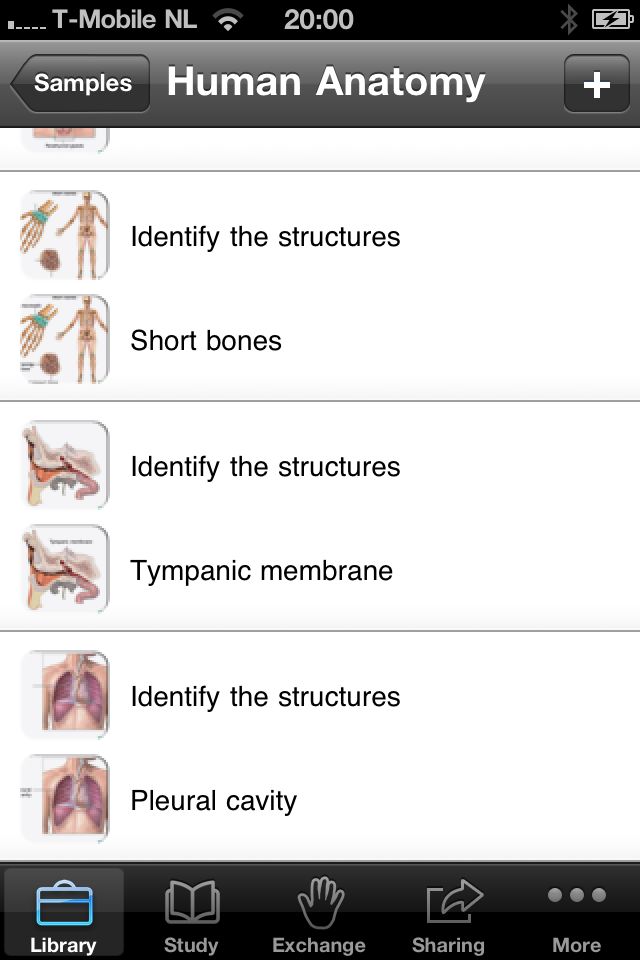Viewport: 640px width, 960px height.
Task: Tap the ear thumbnail above Tympanic membrane
Action: pyautogui.click(x=65, y=466)
